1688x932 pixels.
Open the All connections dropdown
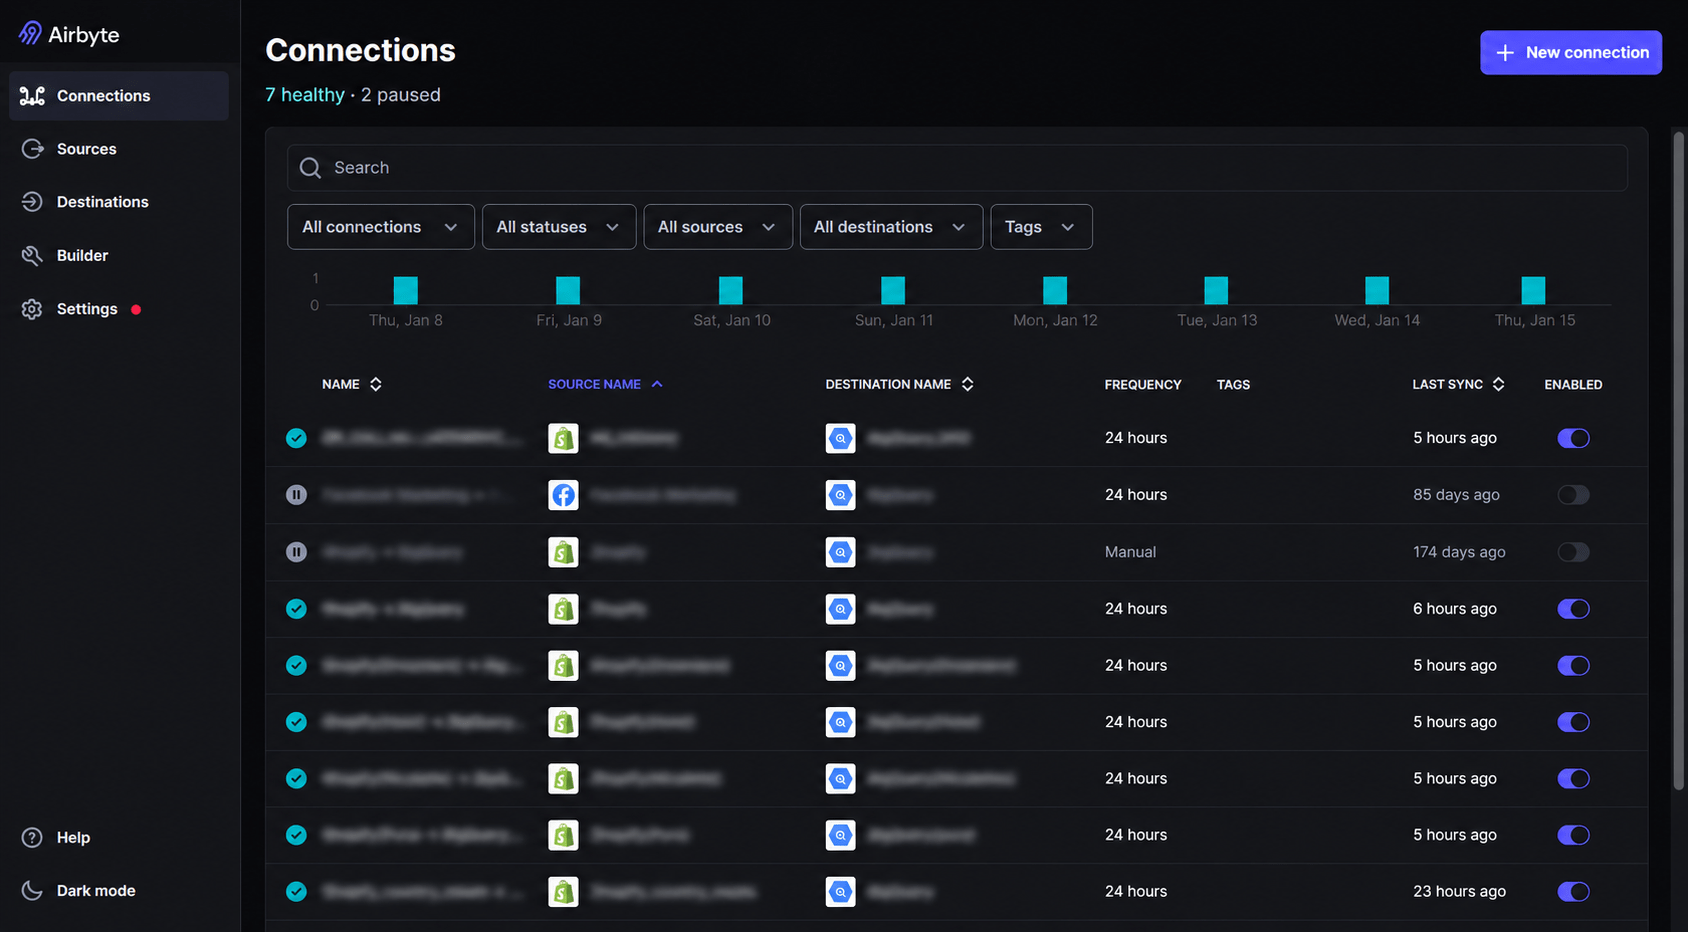(x=381, y=227)
